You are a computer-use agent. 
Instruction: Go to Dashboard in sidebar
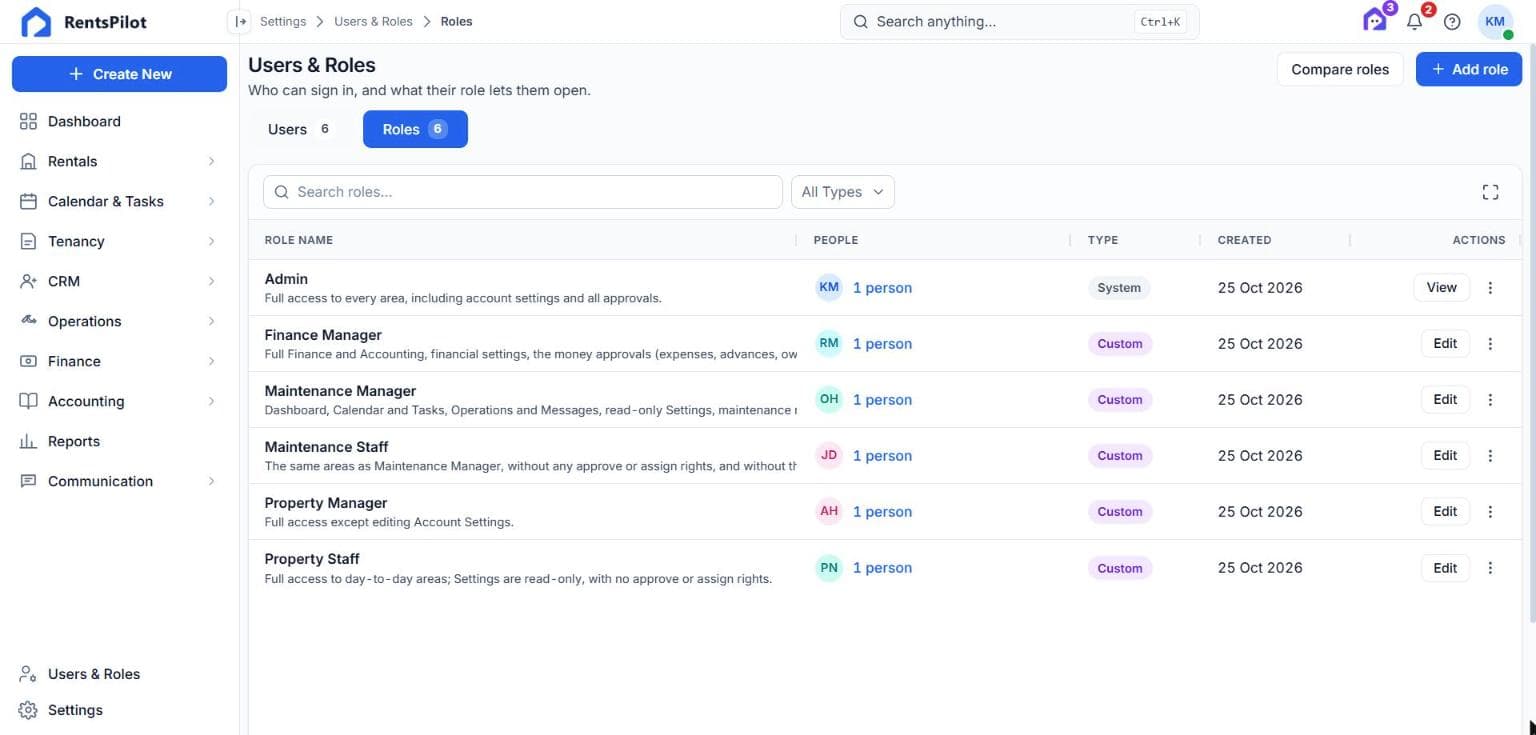[x=119, y=121]
